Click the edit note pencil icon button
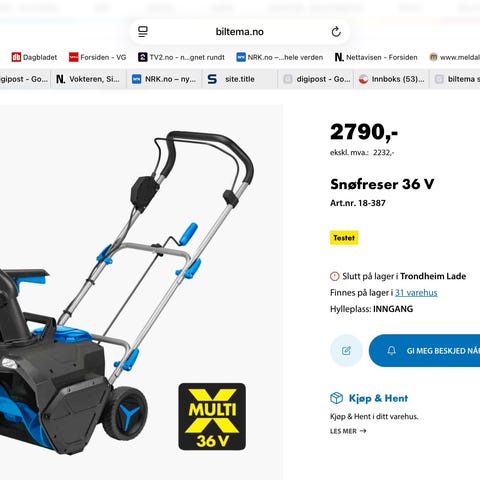 (346, 351)
